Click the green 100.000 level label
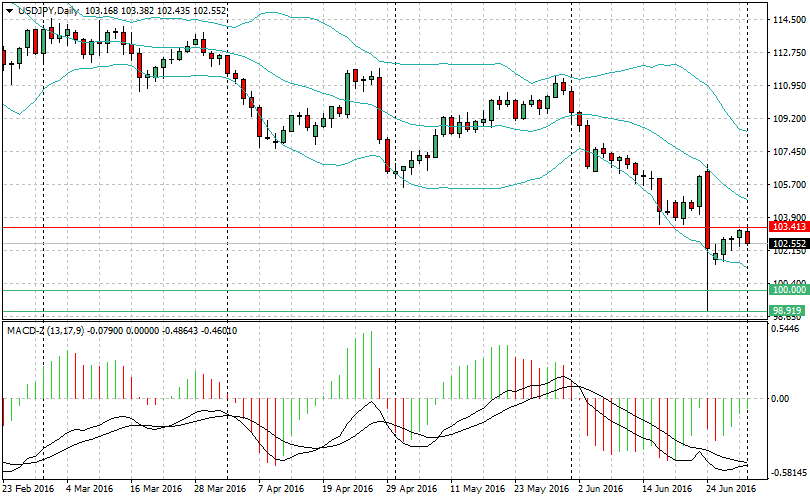The image size is (810, 500). pyautogui.click(x=789, y=290)
